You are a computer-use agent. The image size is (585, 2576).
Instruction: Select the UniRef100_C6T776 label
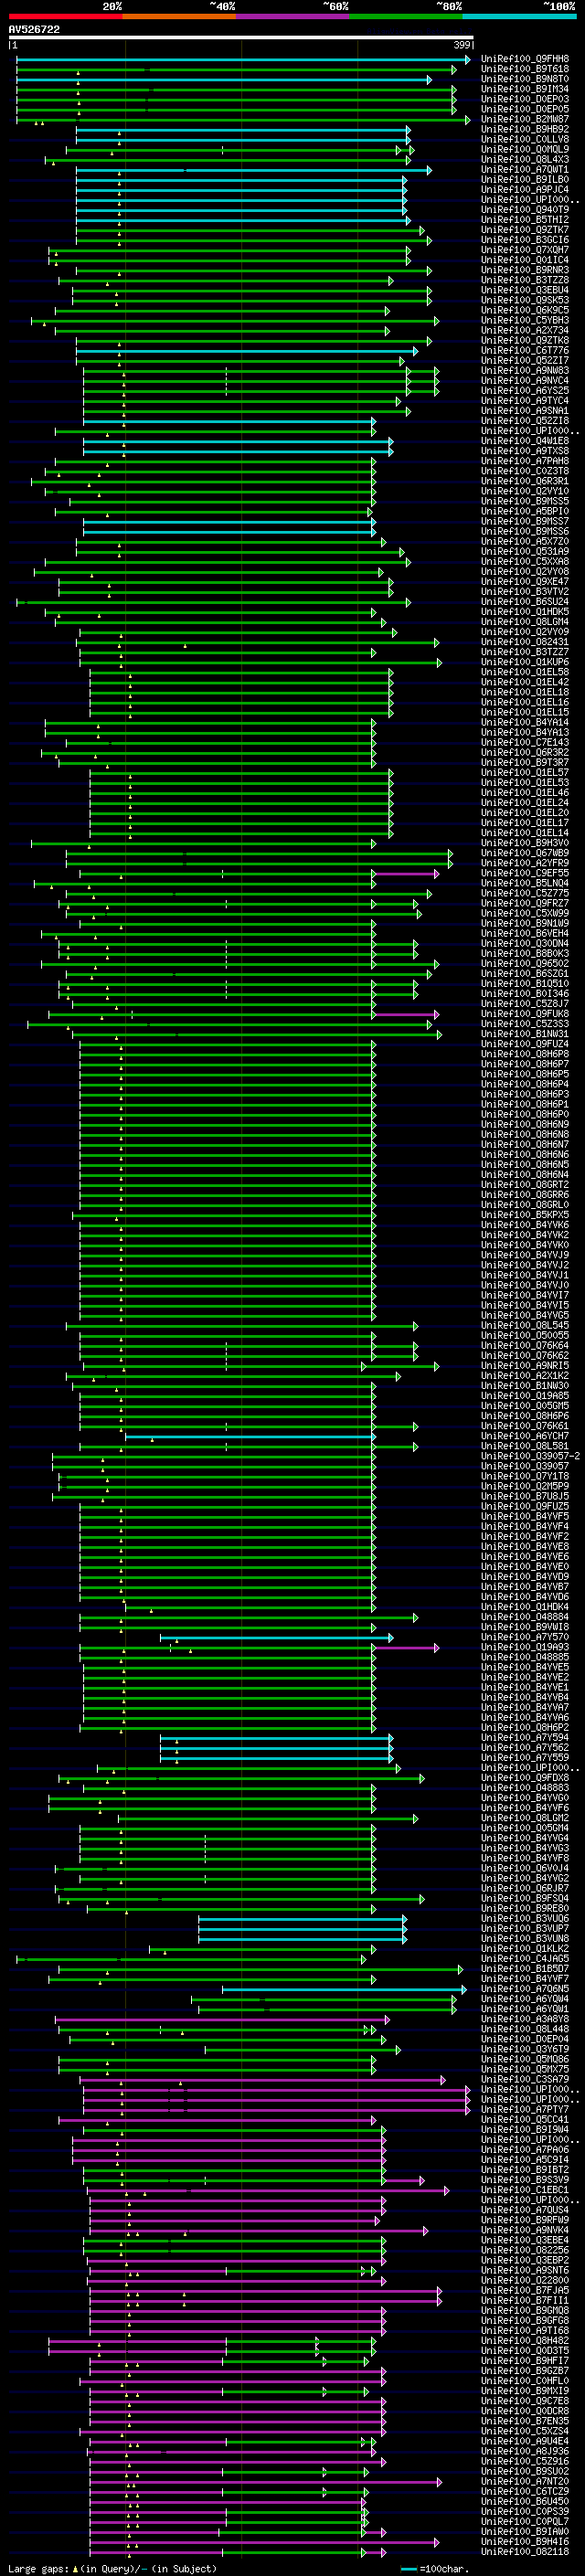tap(525, 350)
